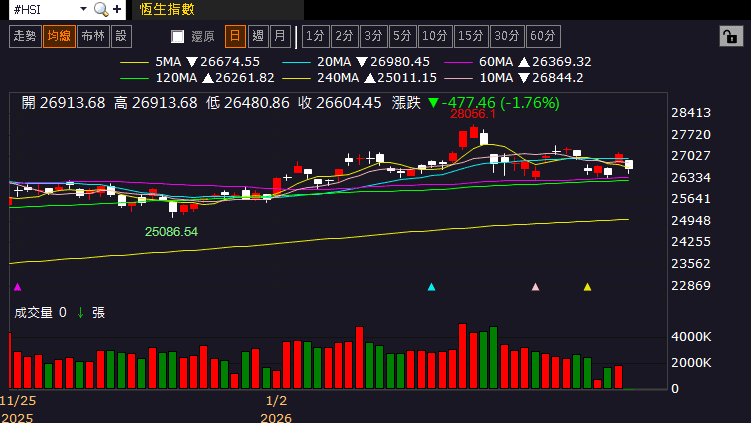Click the yellow triangle marker on chart
Image resolution: width=751 pixels, height=423 pixels.
pyautogui.click(x=587, y=287)
